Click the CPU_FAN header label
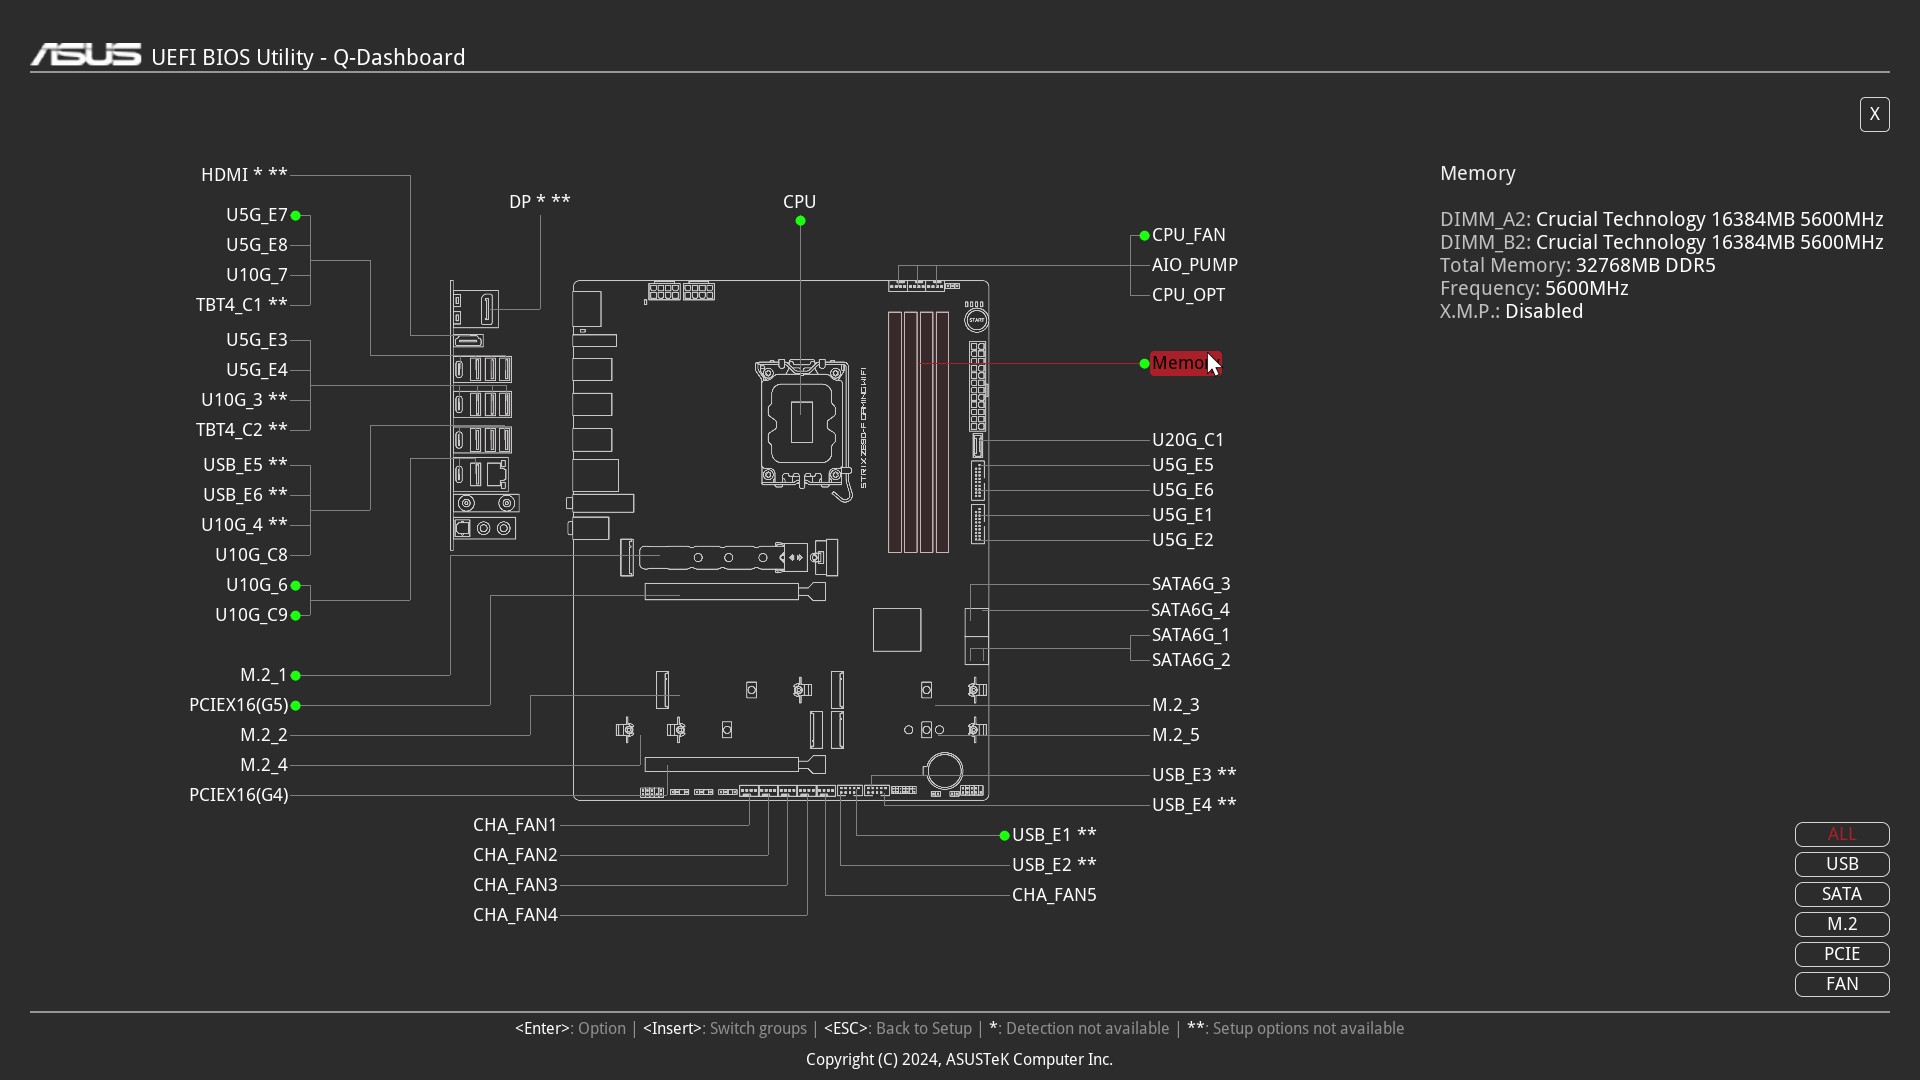 [x=1188, y=235]
